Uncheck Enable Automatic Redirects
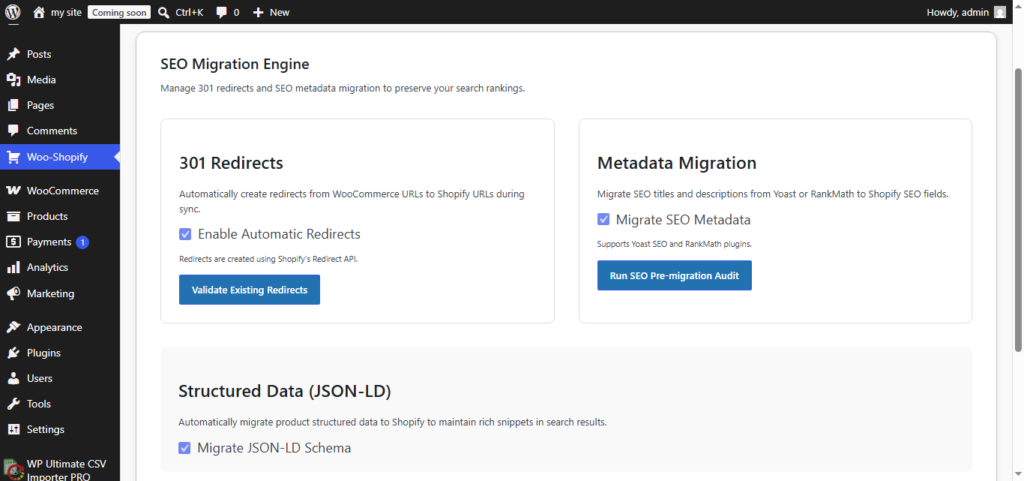 click(185, 234)
